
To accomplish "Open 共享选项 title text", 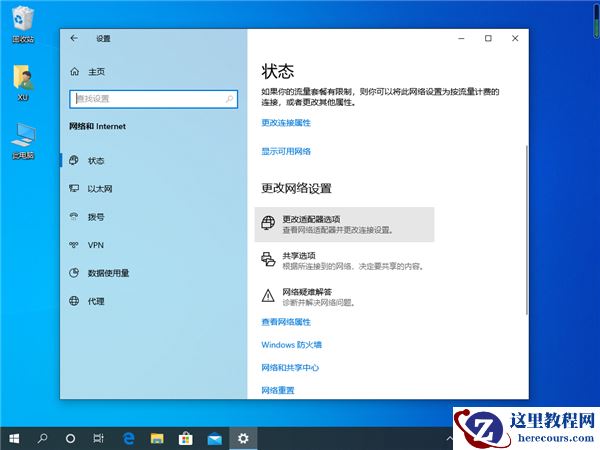I will [x=299, y=256].
